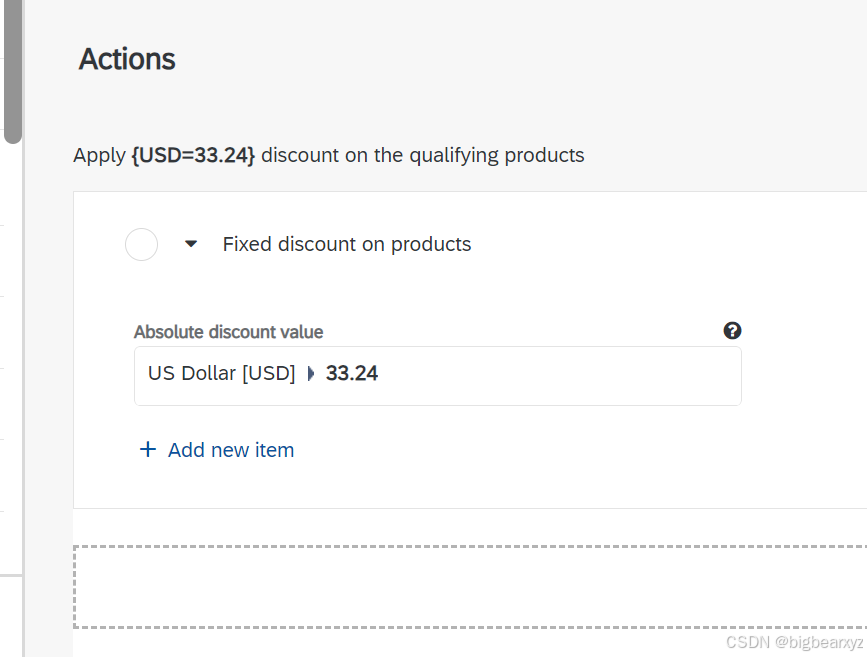Click the small triangle after US Dollar [USD]

click(x=310, y=374)
